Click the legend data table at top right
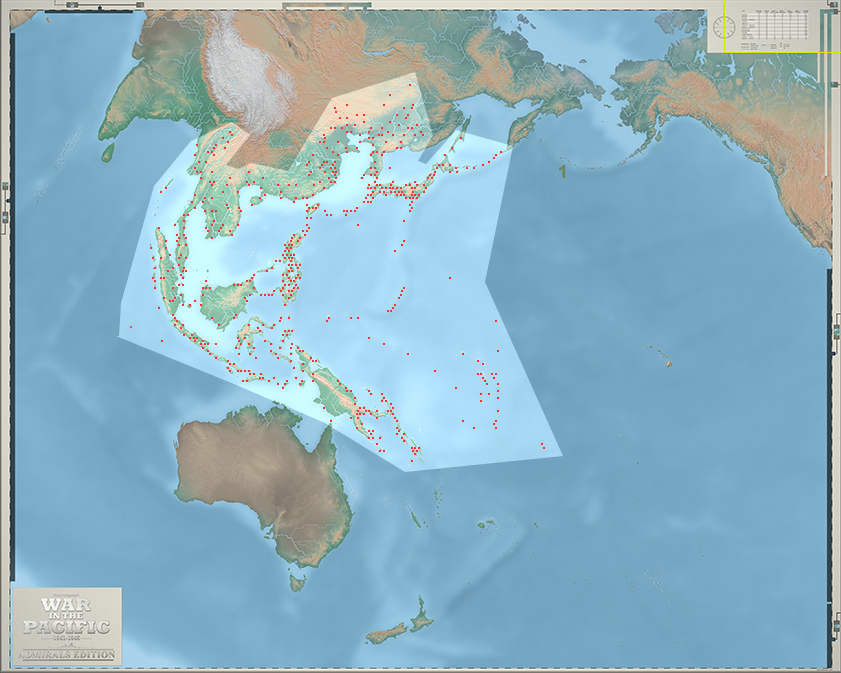The image size is (841, 673). pyautogui.click(x=774, y=24)
